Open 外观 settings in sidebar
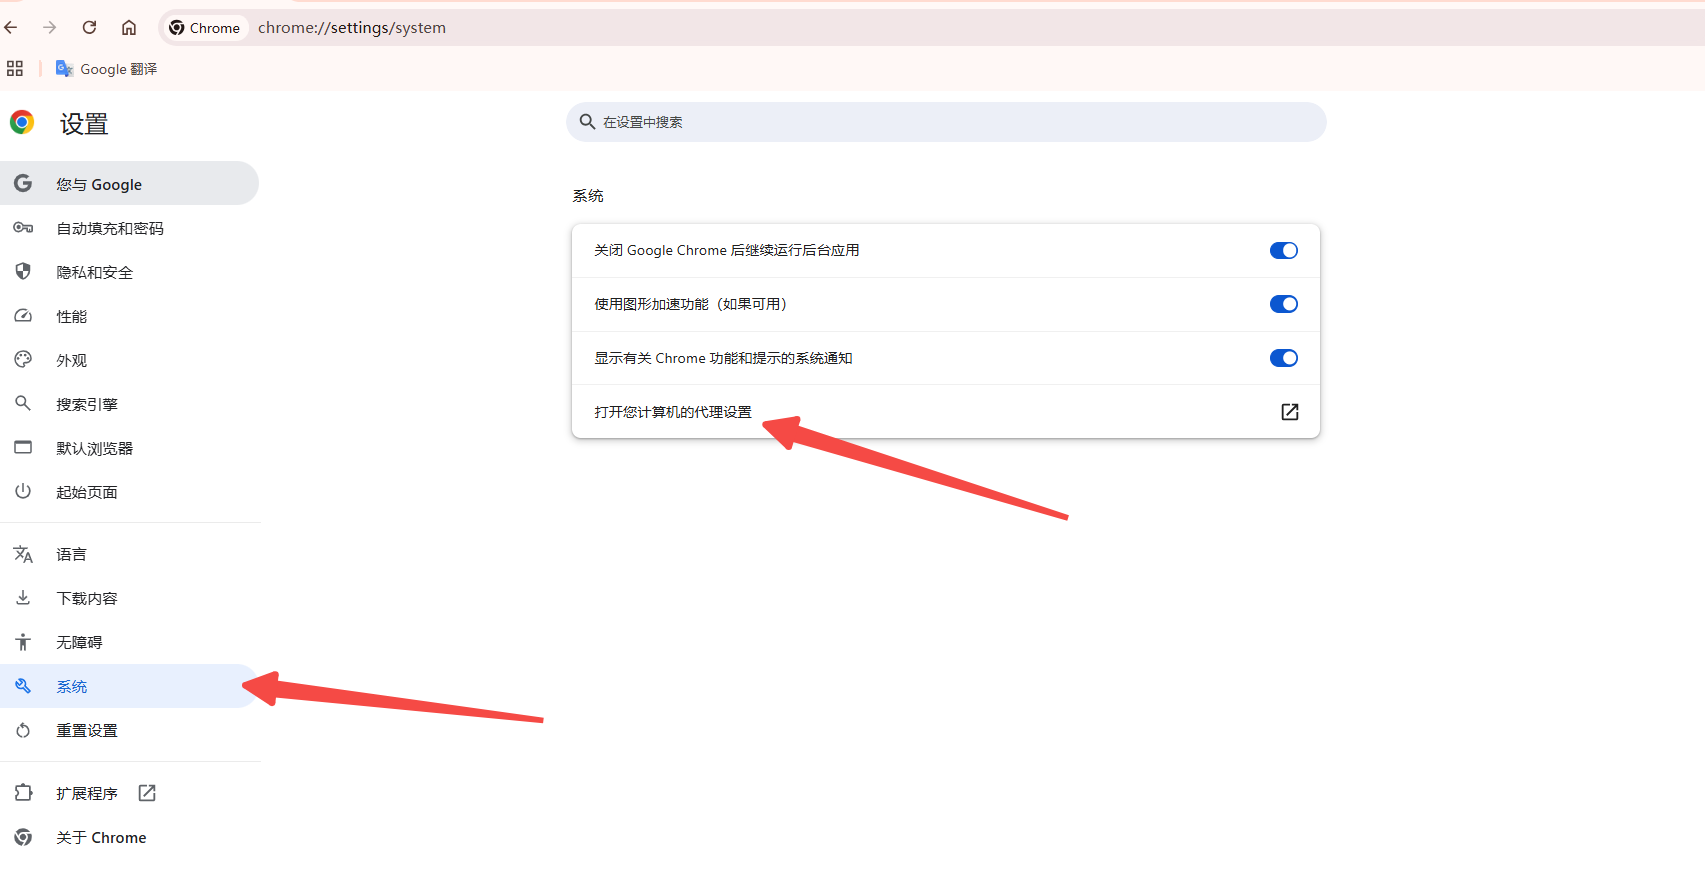This screenshot has height=882, width=1705. click(71, 361)
